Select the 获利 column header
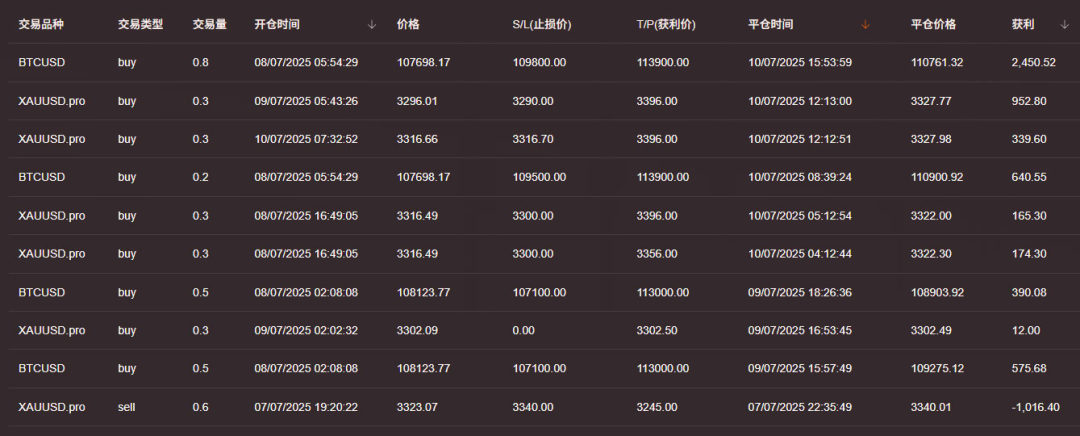The height and width of the screenshot is (436, 1080). click(1023, 24)
